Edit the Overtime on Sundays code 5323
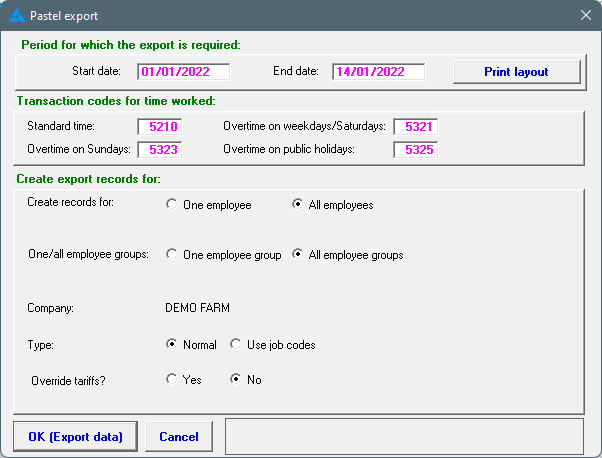This screenshot has height=458, width=602. [x=160, y=150]
